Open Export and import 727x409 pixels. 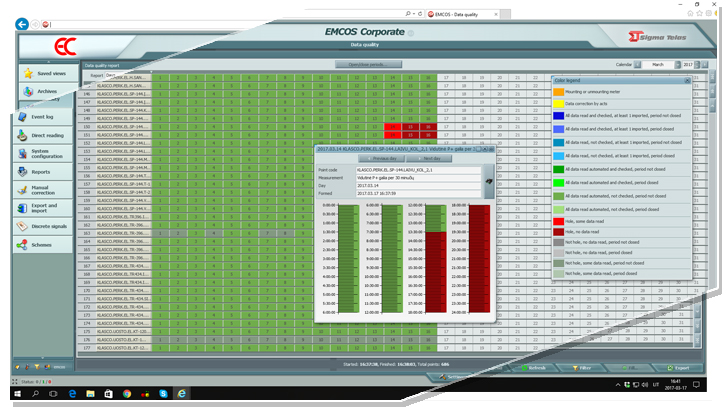(x=44, y=208)
